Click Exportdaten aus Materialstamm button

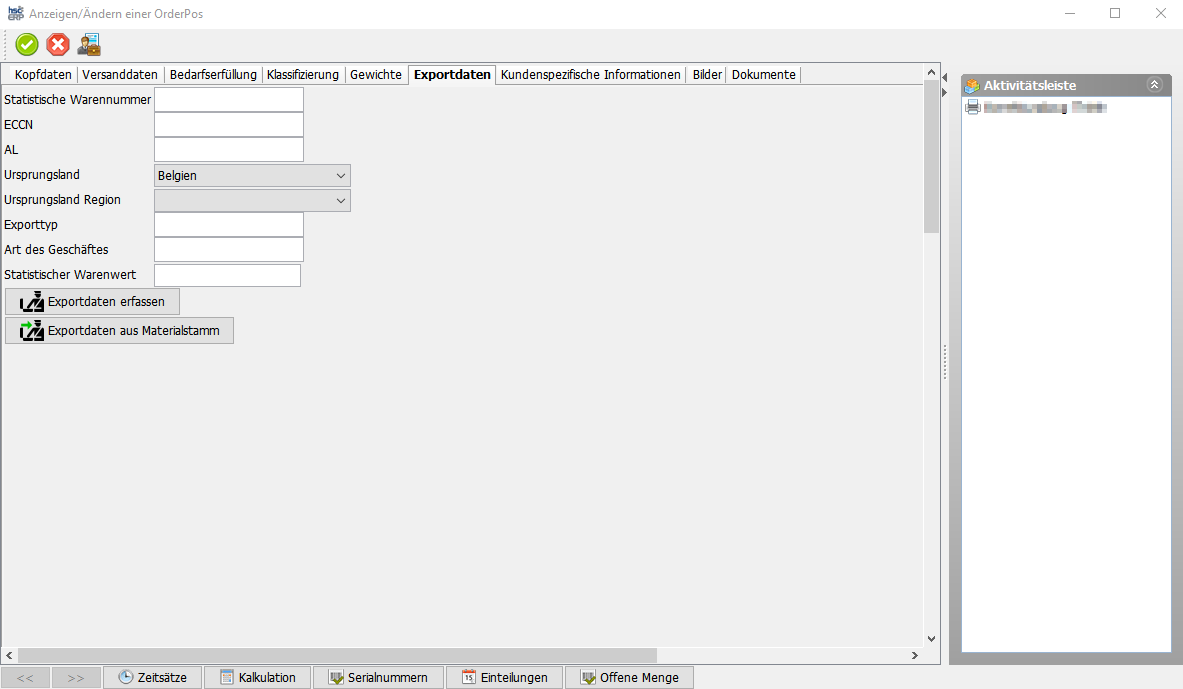point(119,331)
